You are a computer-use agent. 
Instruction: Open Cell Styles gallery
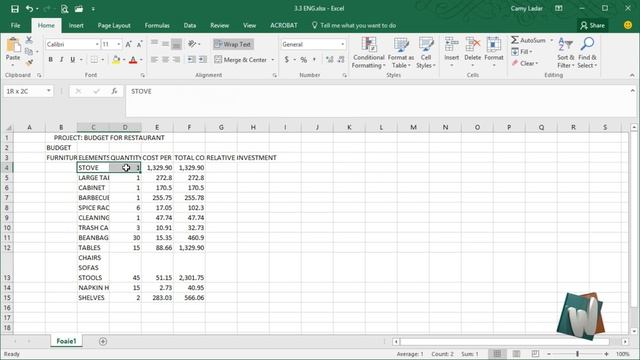coord(426,53)
